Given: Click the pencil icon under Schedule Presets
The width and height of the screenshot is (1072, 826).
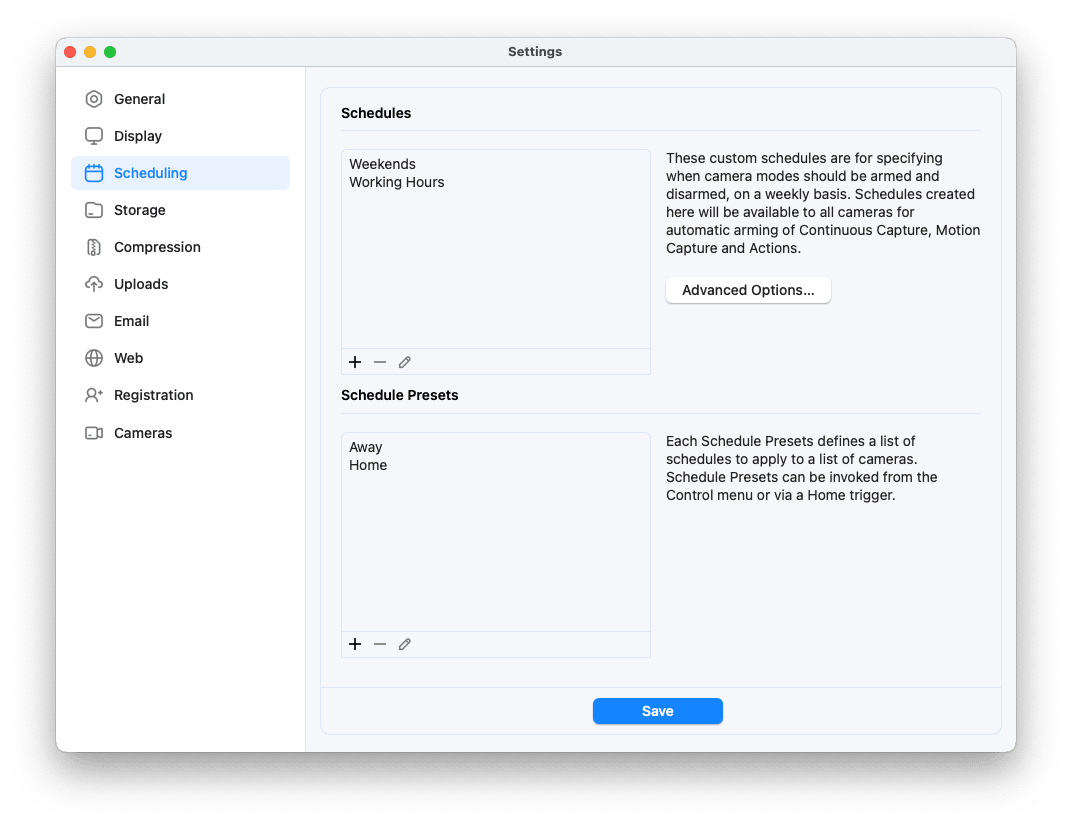Looking at the screenshot, I should [x=405, y=644].
